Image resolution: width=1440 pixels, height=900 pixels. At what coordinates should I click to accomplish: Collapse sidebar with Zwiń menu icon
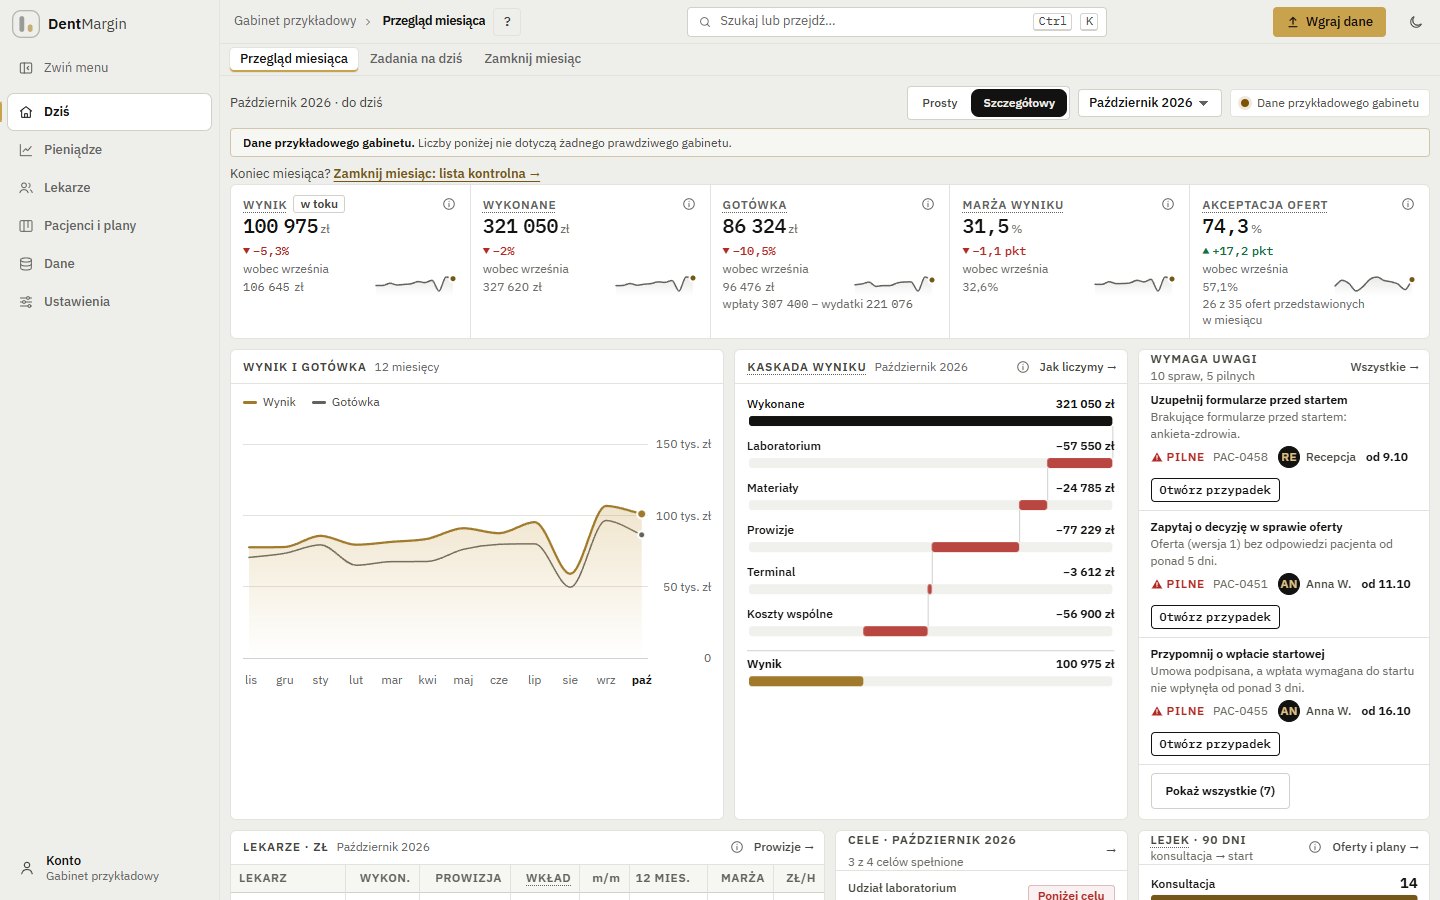click(x=26, y=68)
